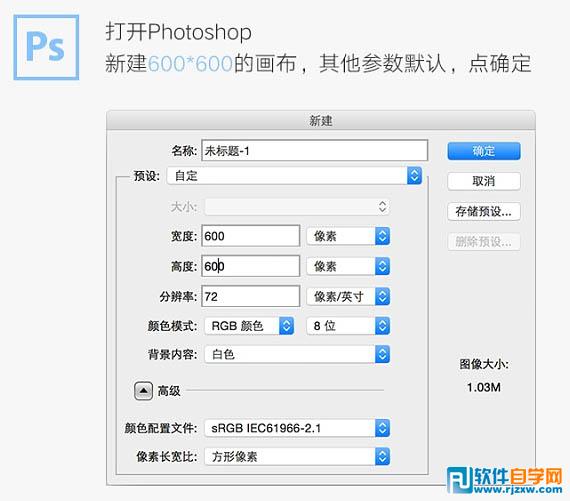570x501 pixels.
Task: Collapse the 高级 advanced section arrow
Action: click(143, 391)
